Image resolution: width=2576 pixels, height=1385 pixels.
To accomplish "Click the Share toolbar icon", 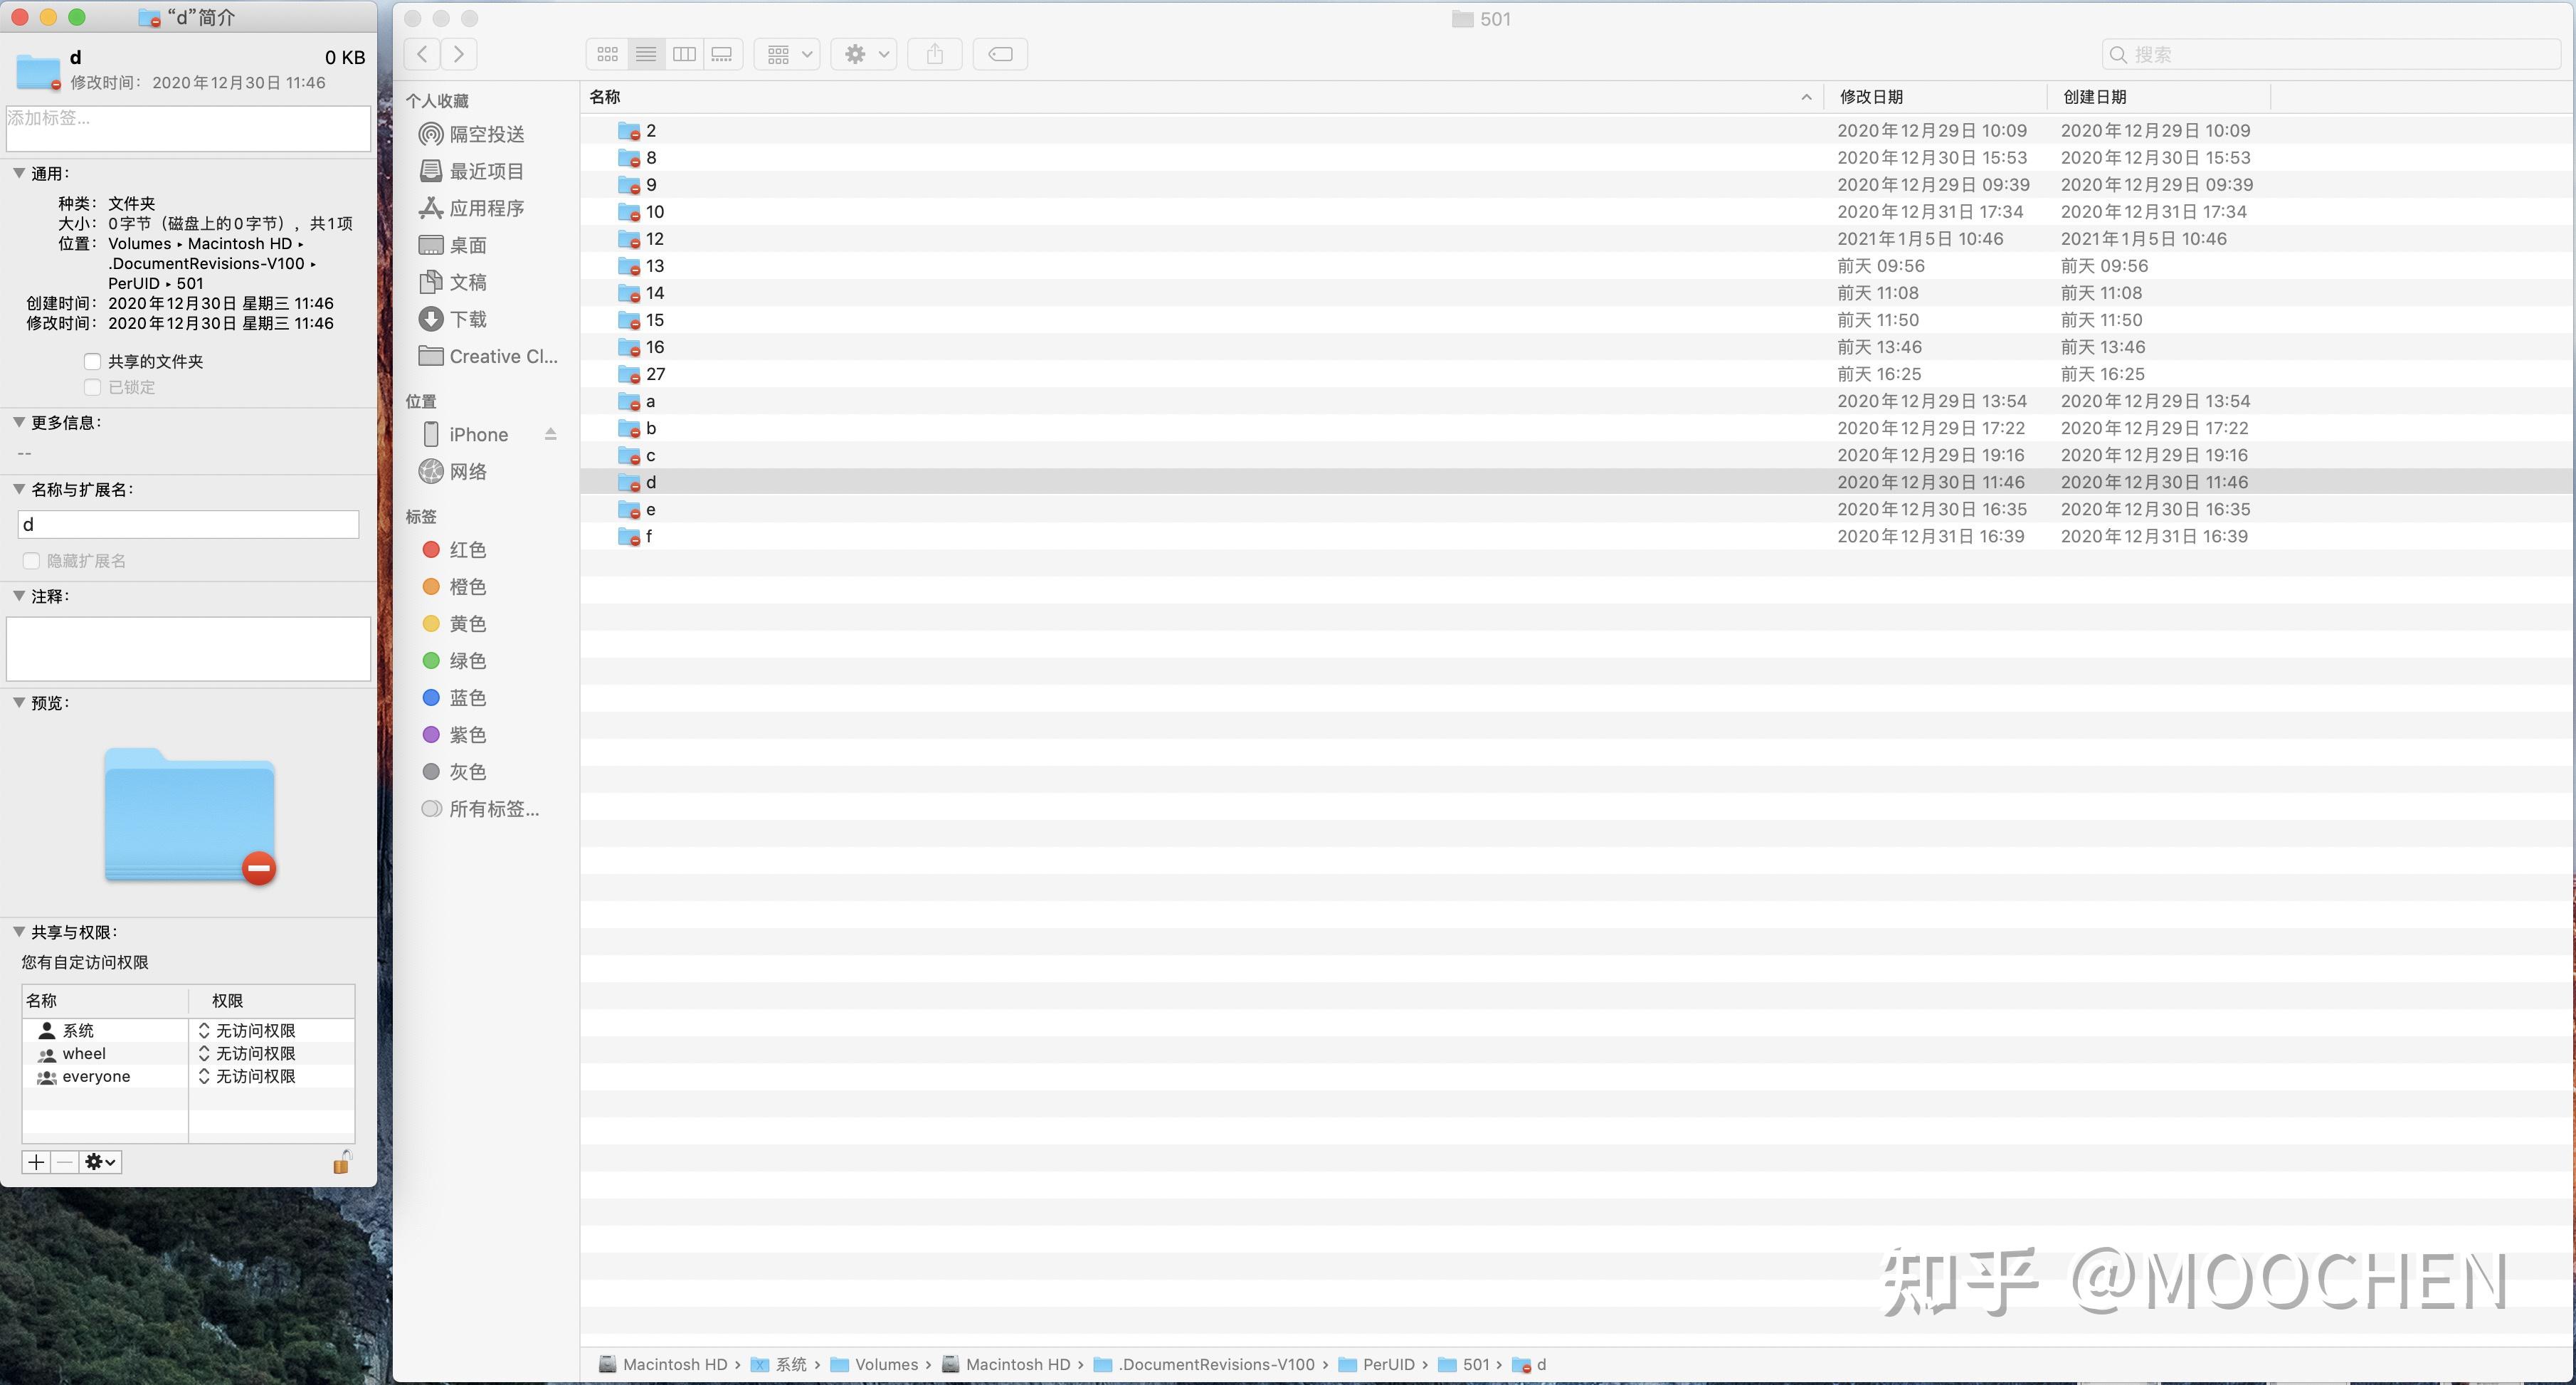I will pyautogui.click(x=934, y=54).
